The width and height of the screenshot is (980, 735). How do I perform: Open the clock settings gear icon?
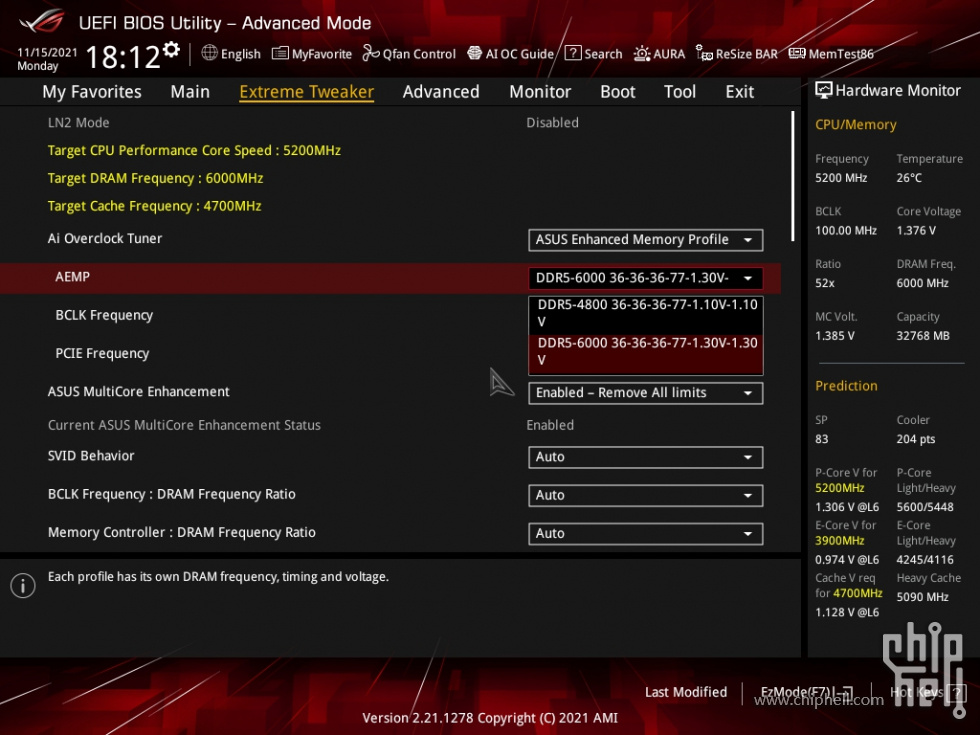pos(171,49)
